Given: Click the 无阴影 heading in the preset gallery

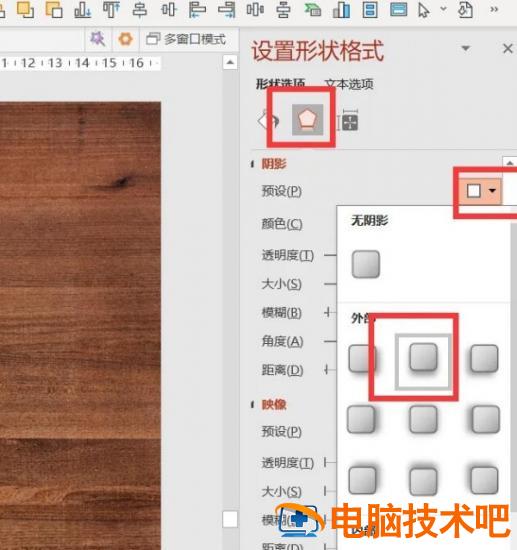Looking at the screenshot, I should pyautogui.click(x=369, y=221).
